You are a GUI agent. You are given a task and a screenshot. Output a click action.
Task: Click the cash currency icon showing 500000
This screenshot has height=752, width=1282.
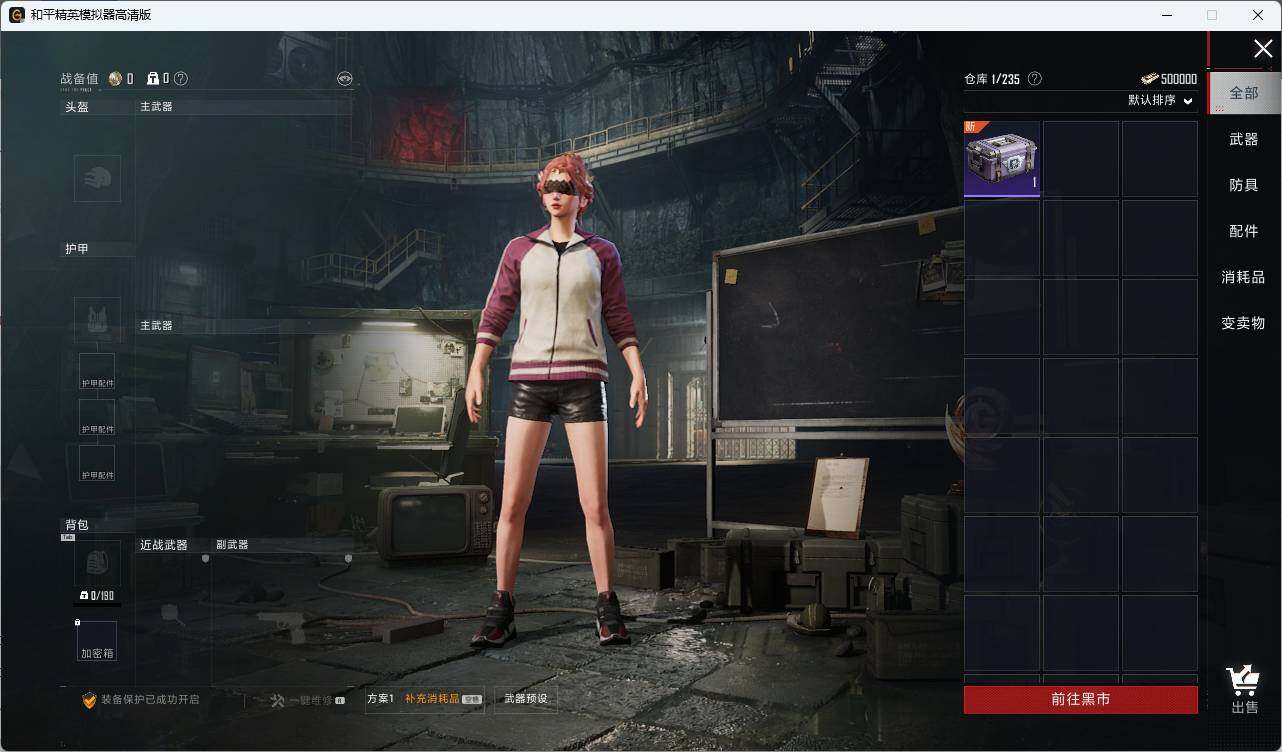[1149, 79]
